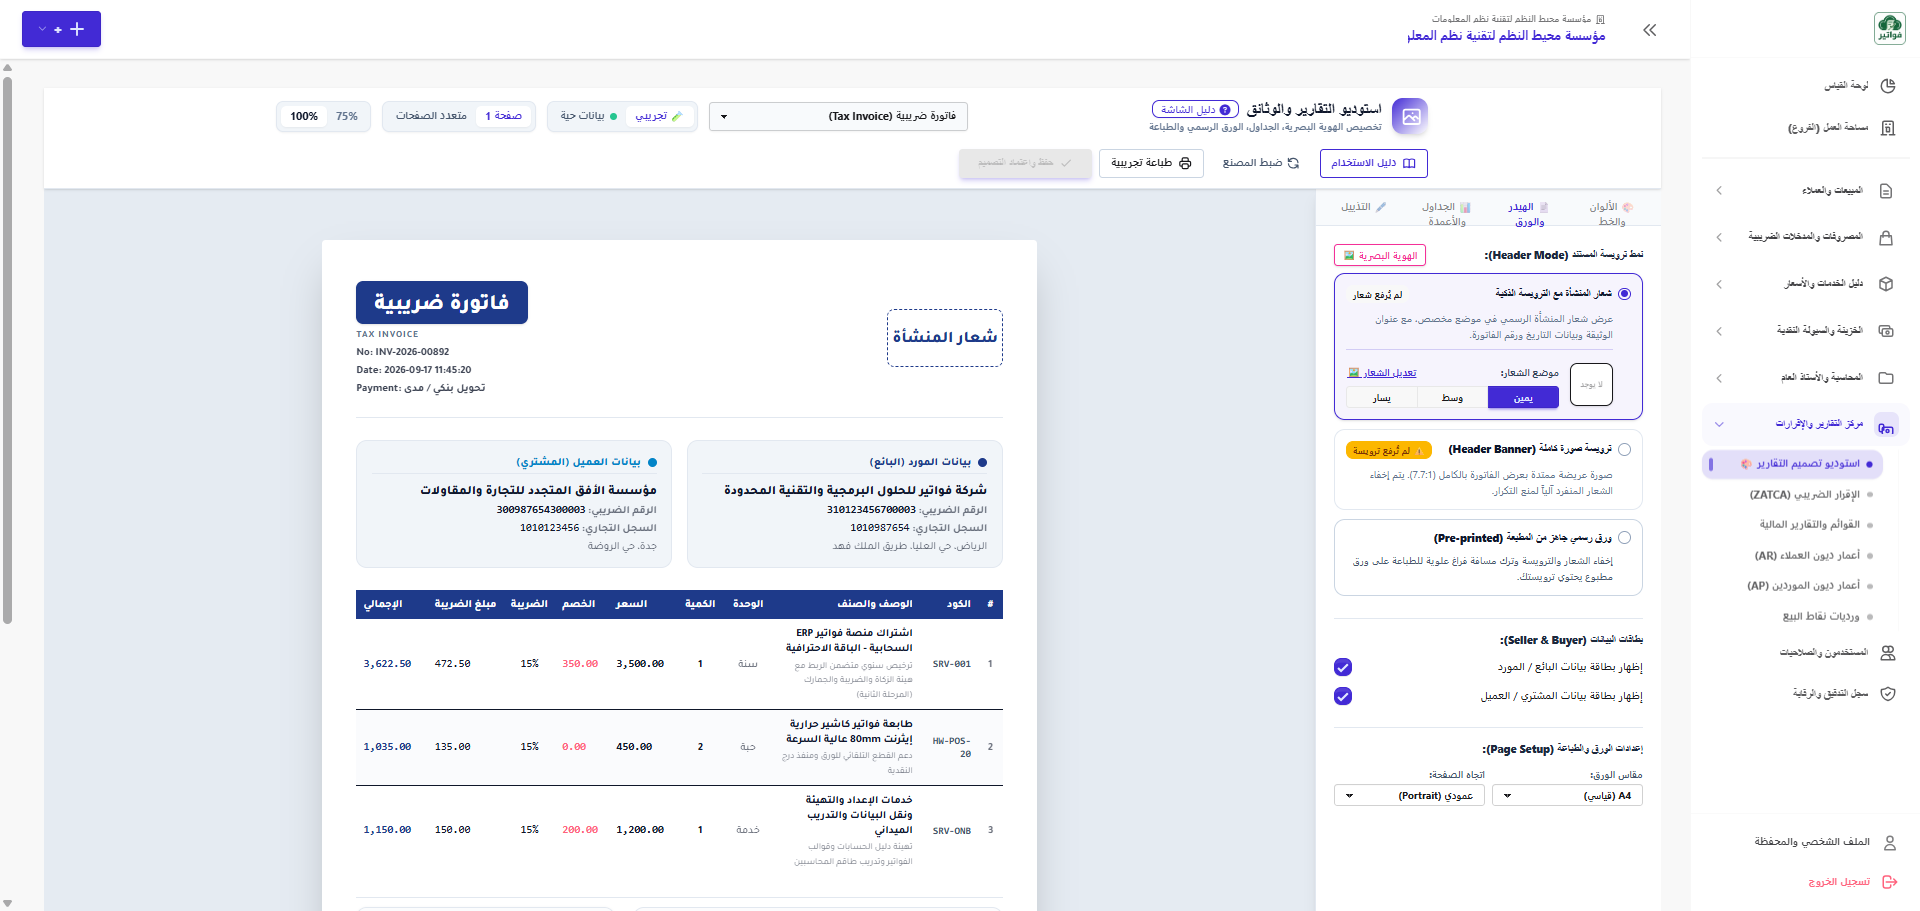Image resolution: width=1920 pixels, height=911 pixels.
Task: Open the Portrait page orientation dropdown
Action: [x=1410, y=796]
